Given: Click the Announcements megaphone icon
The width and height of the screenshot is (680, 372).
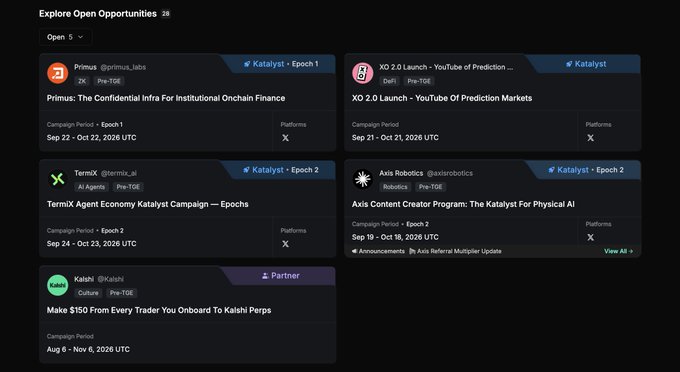Looking at the screenshot, I should tap(354, 251).
